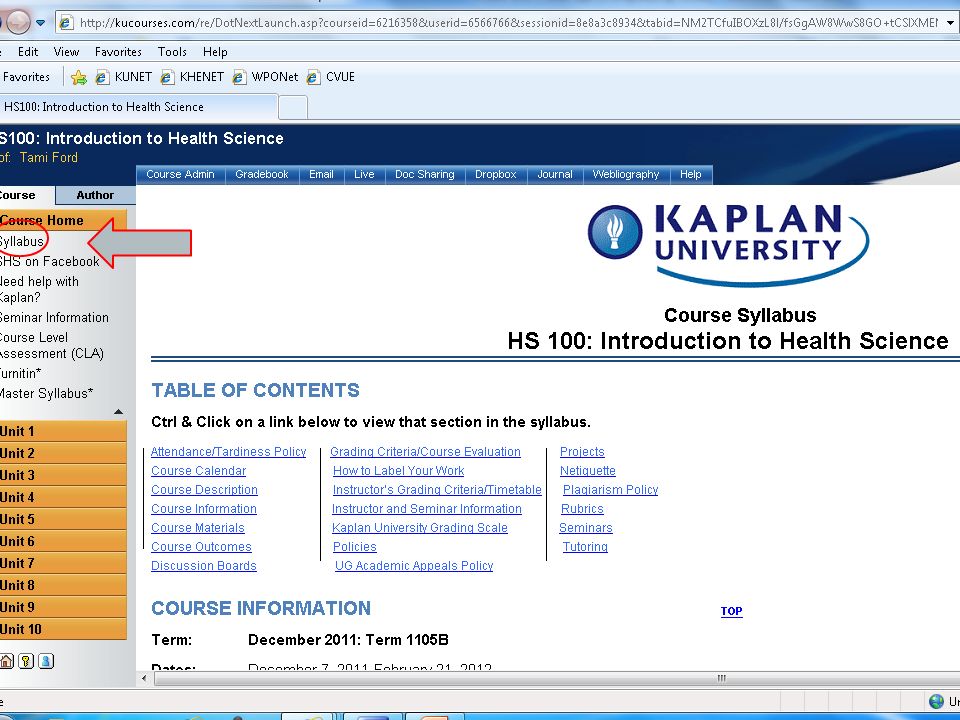This screenshot has height=720, width=960.
Task: Switch to the Author tab
Action: [95, 195]
